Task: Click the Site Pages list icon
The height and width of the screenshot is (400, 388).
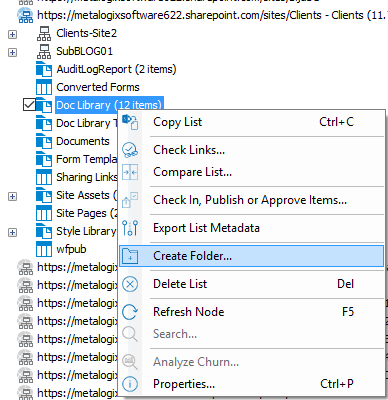Action: (44, 213)
